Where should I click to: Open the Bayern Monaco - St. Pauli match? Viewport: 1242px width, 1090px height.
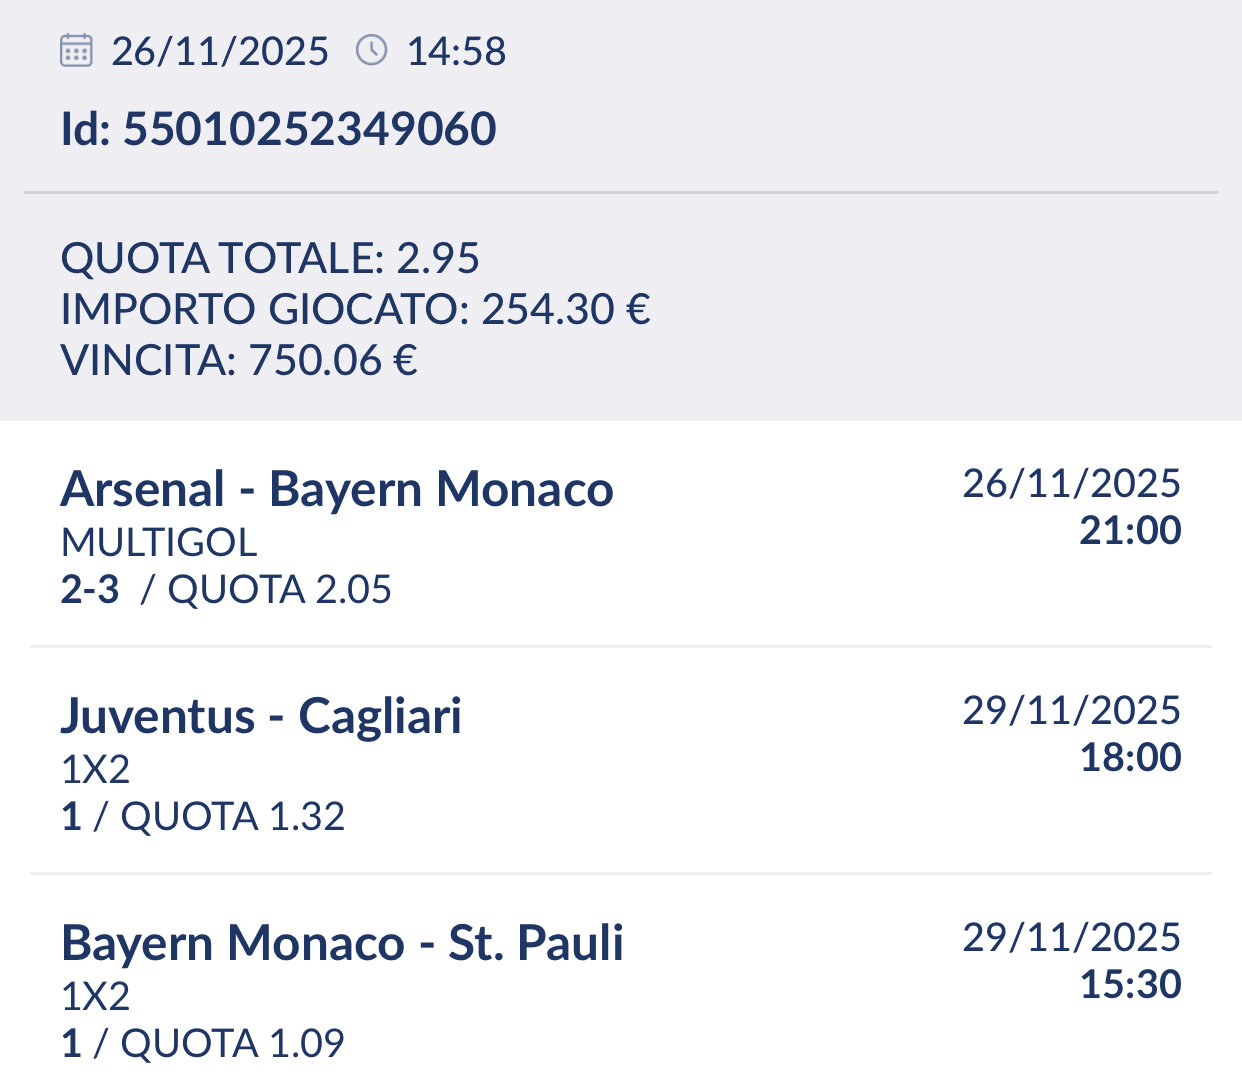(x=342, y=943)
